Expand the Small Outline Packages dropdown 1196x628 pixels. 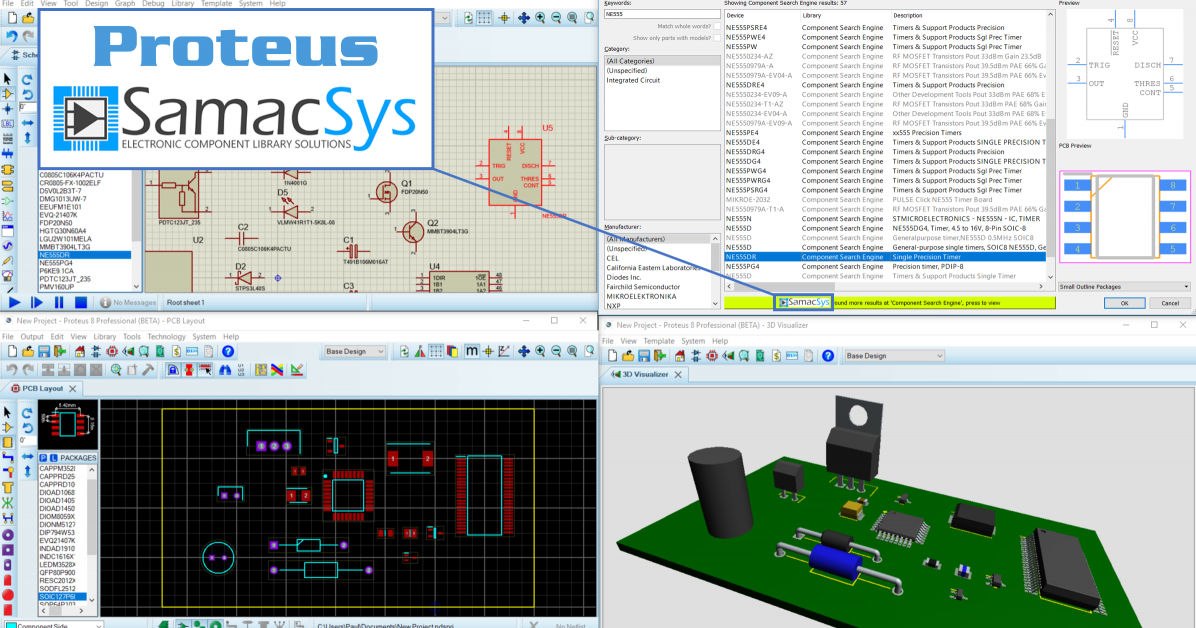coord(1123,287)
